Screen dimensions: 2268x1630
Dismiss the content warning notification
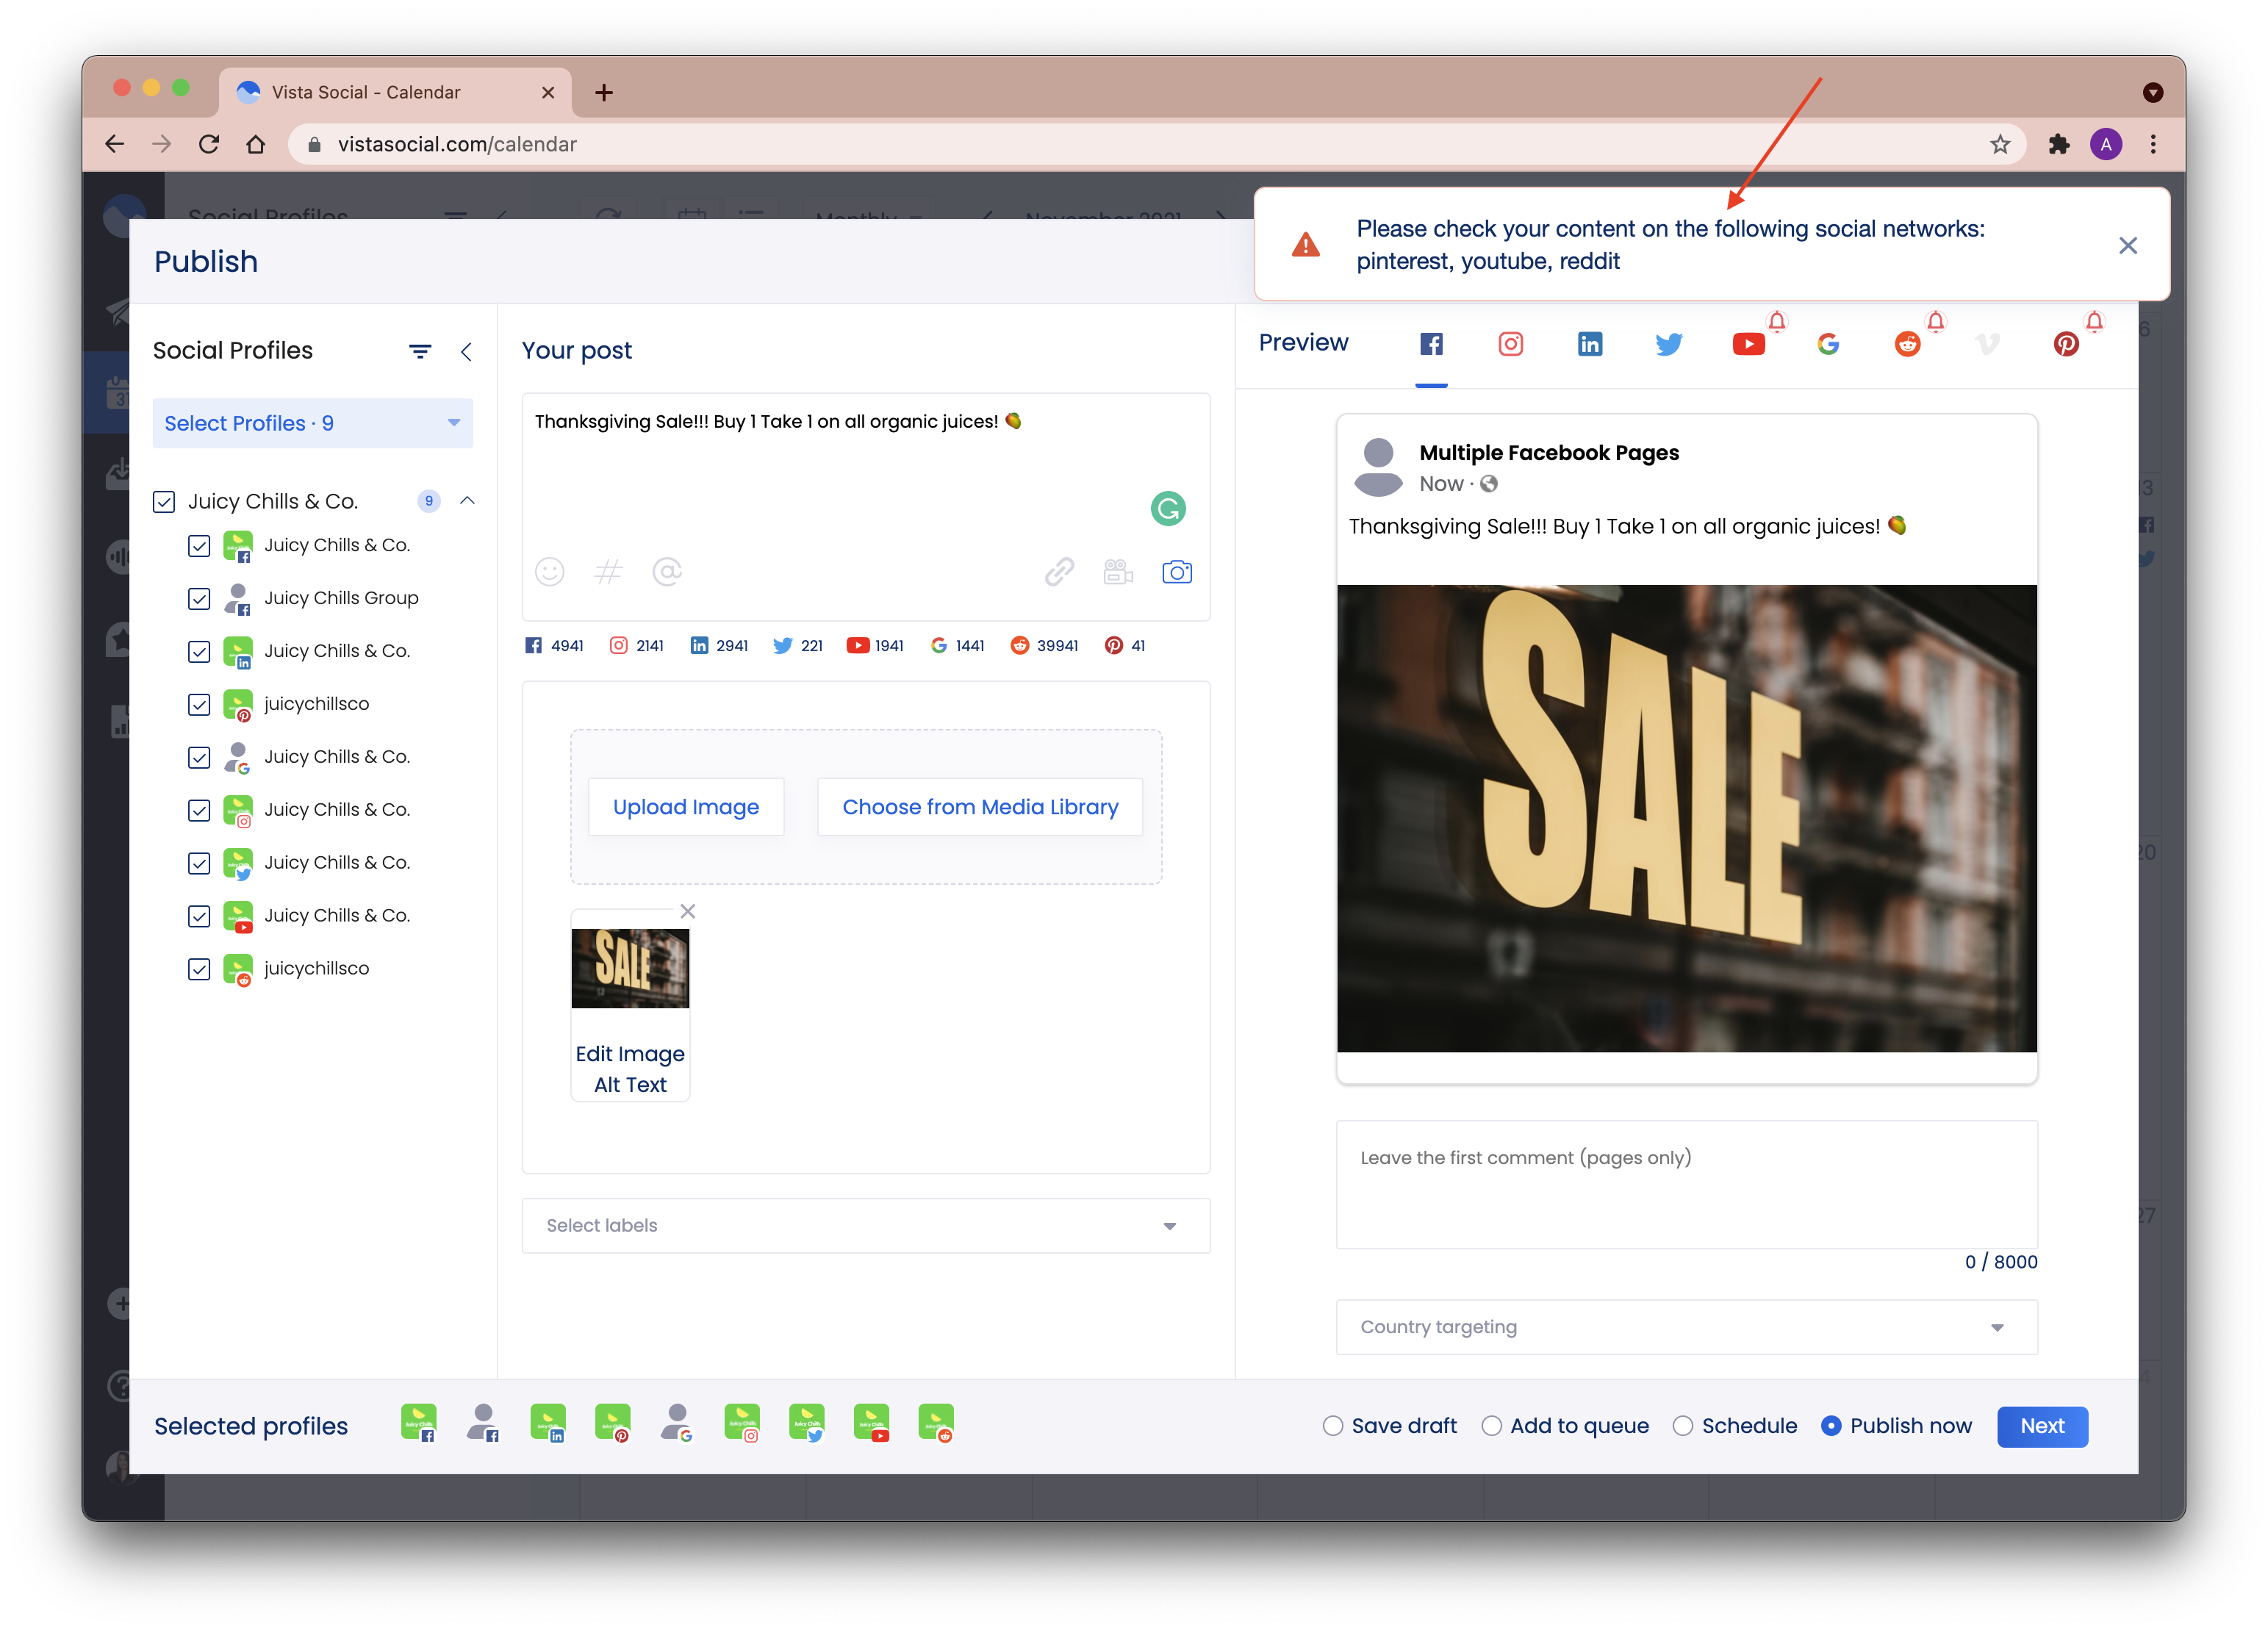(x=2128, y=245)
